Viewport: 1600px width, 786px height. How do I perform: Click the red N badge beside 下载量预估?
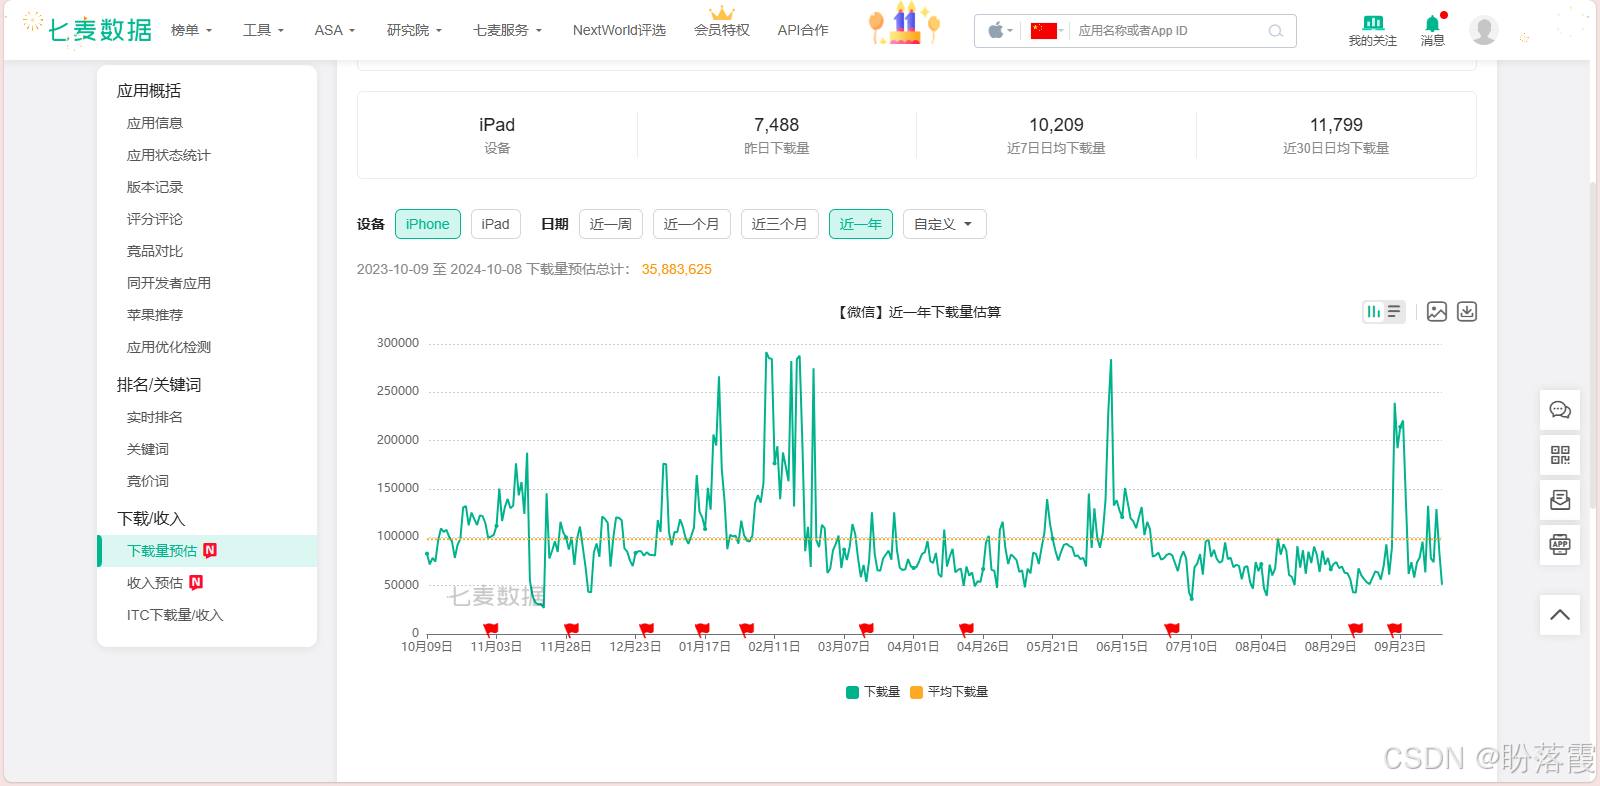tap(210, 550)
